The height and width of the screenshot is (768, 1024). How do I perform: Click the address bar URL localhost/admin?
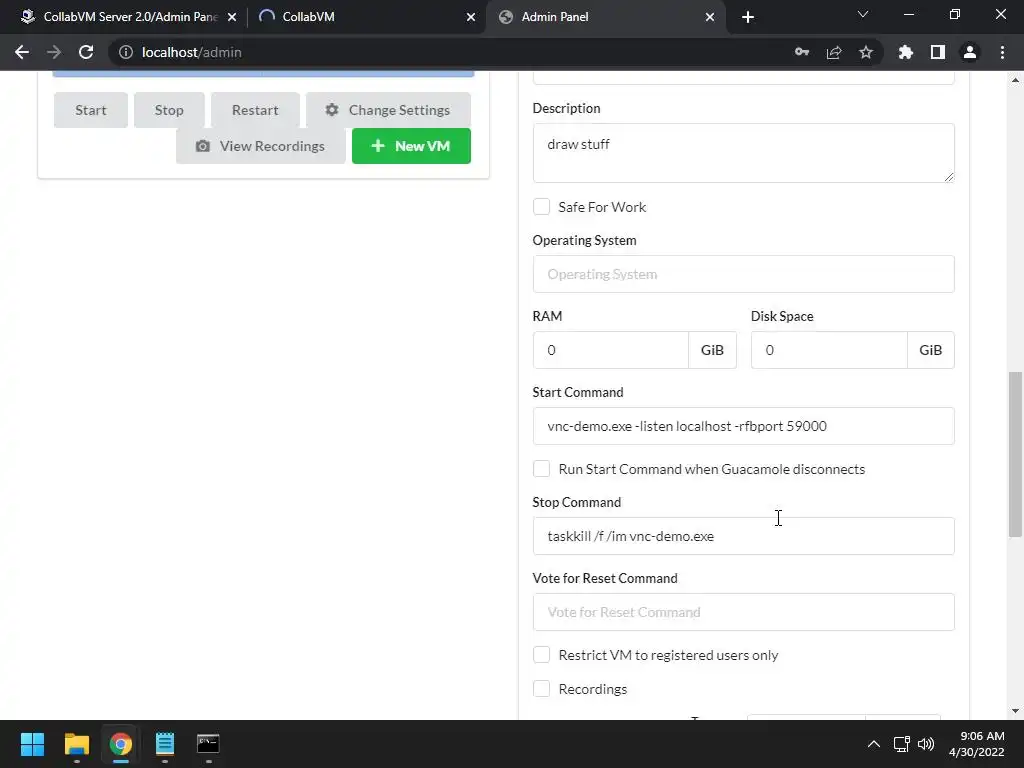(191, 52)
